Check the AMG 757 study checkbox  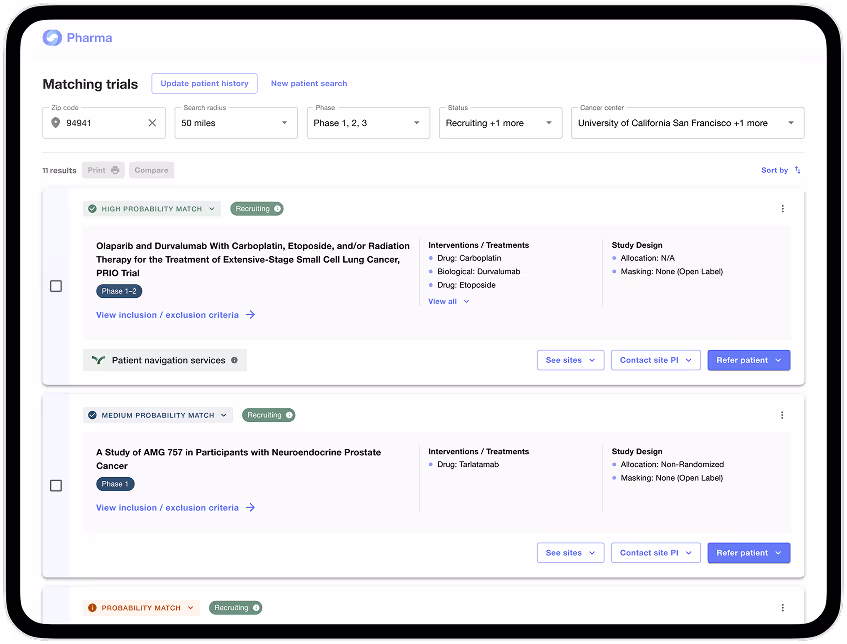[x=56, y=486]
